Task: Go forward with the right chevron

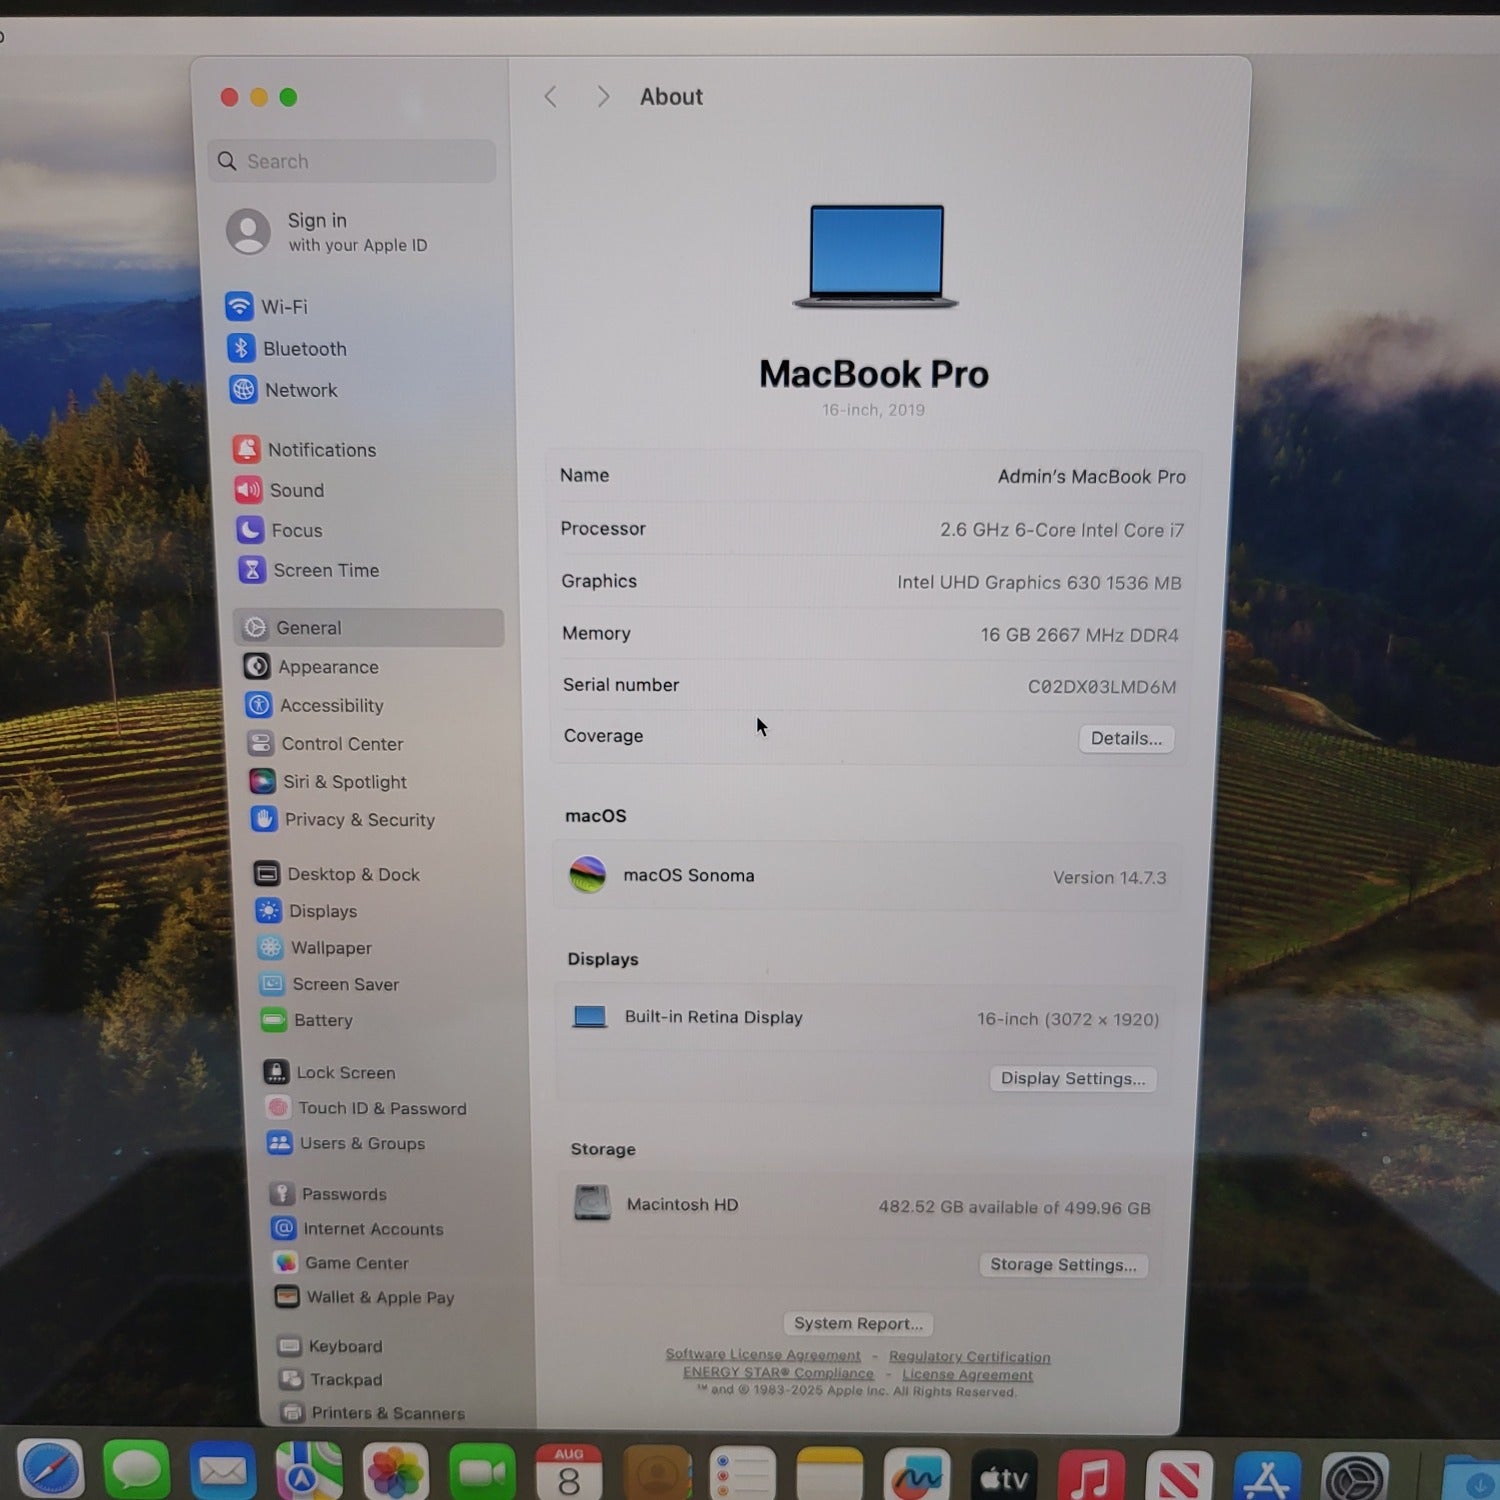Action: (x=602, y=97)
